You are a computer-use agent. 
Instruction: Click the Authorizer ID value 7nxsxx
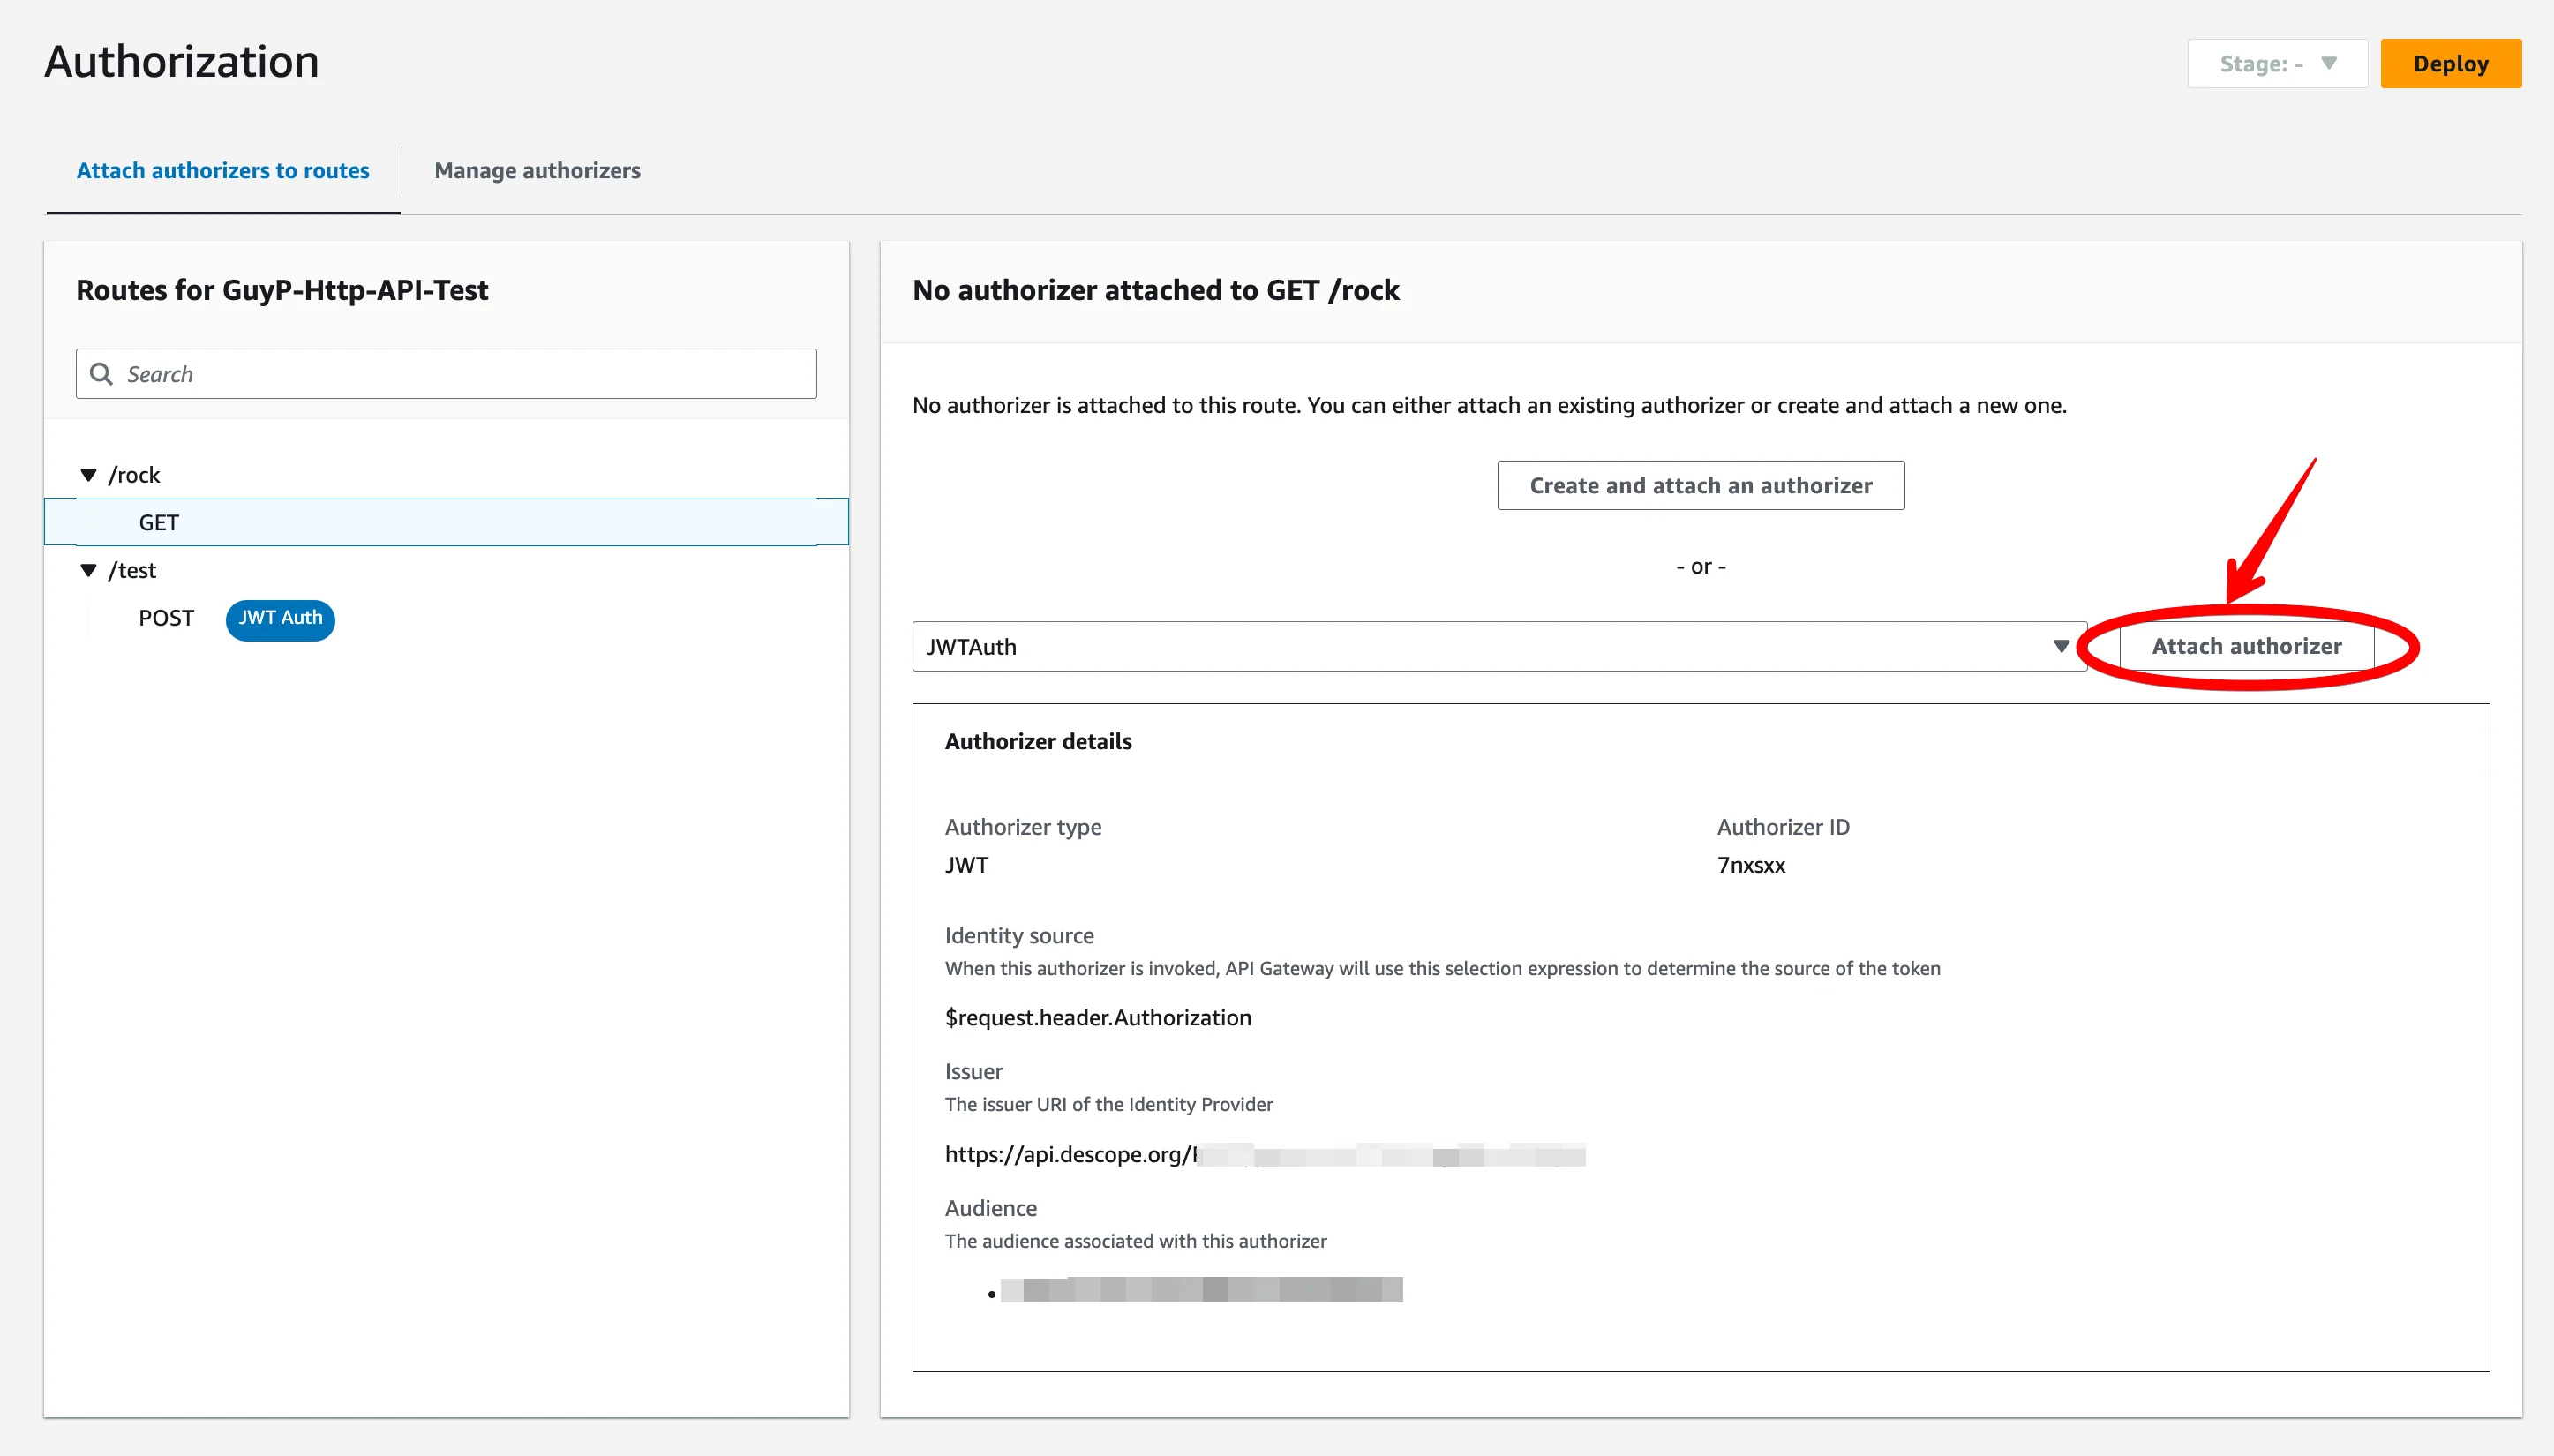tap(1750, 865)
